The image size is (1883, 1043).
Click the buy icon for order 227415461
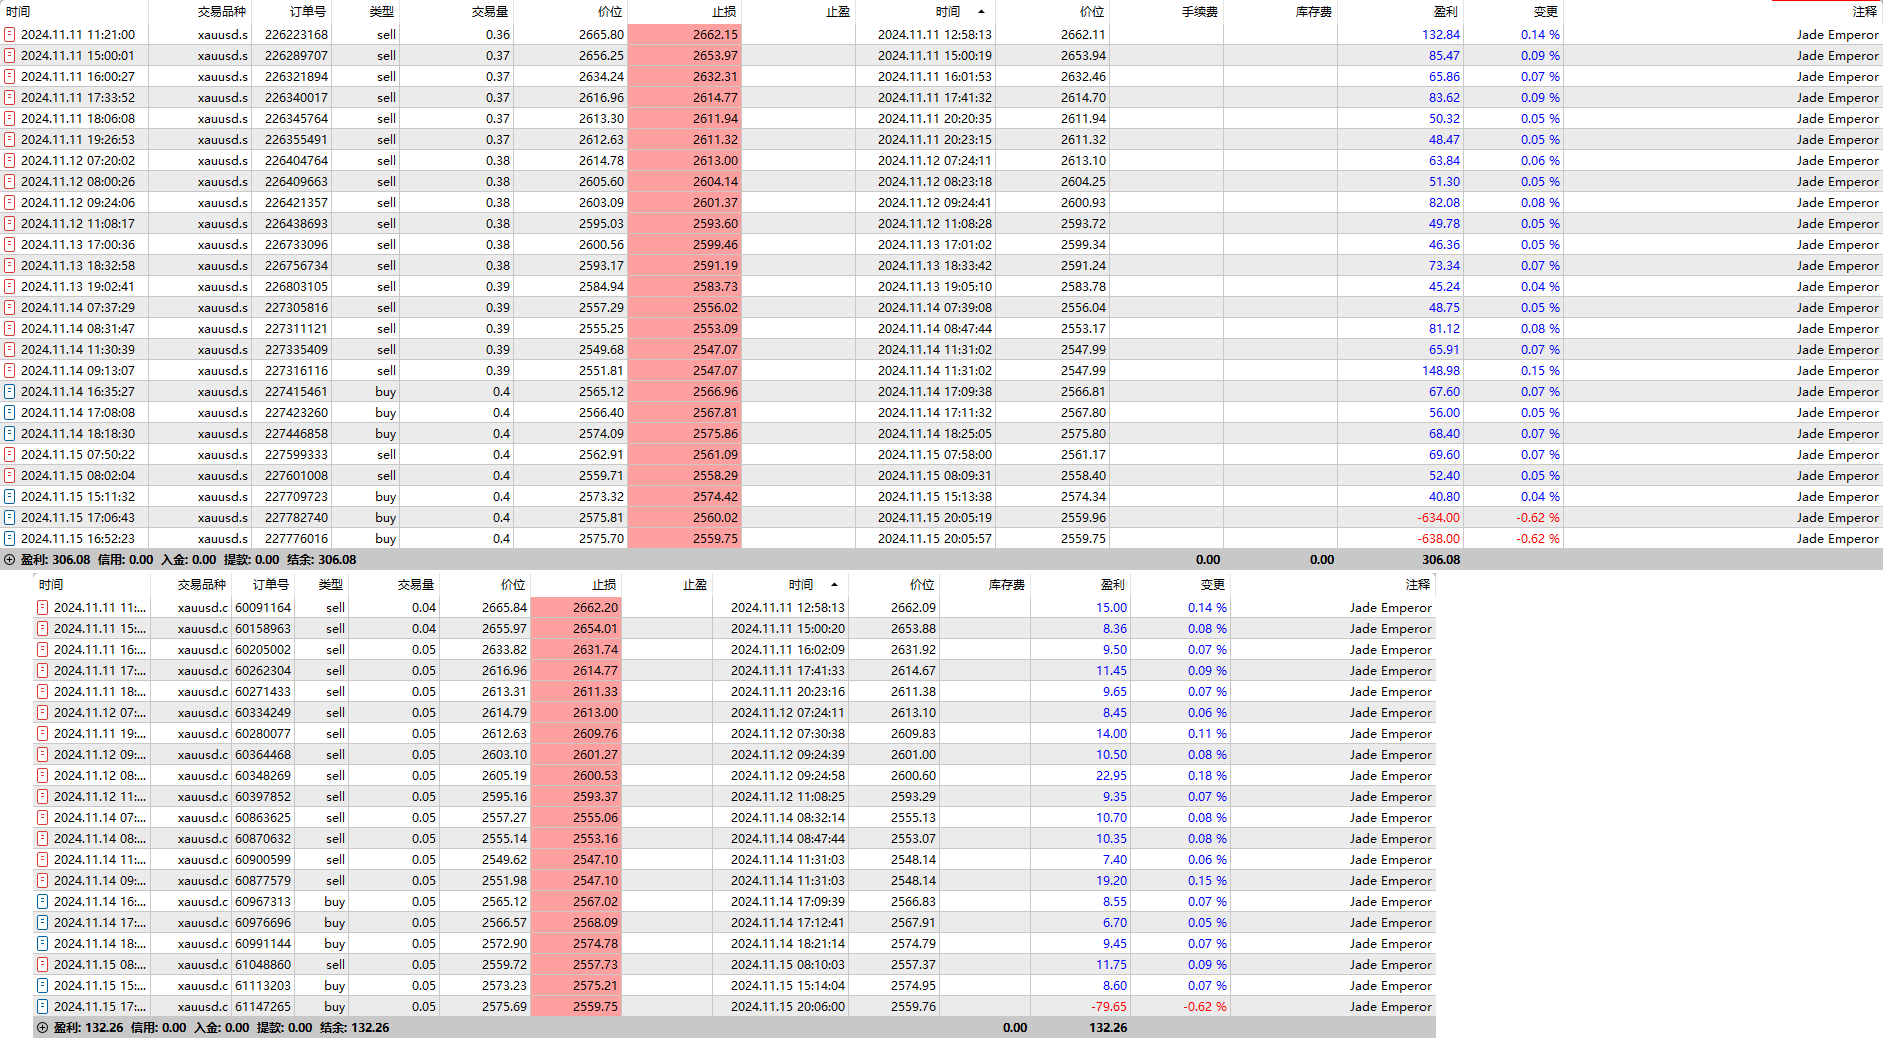(10, 391)
